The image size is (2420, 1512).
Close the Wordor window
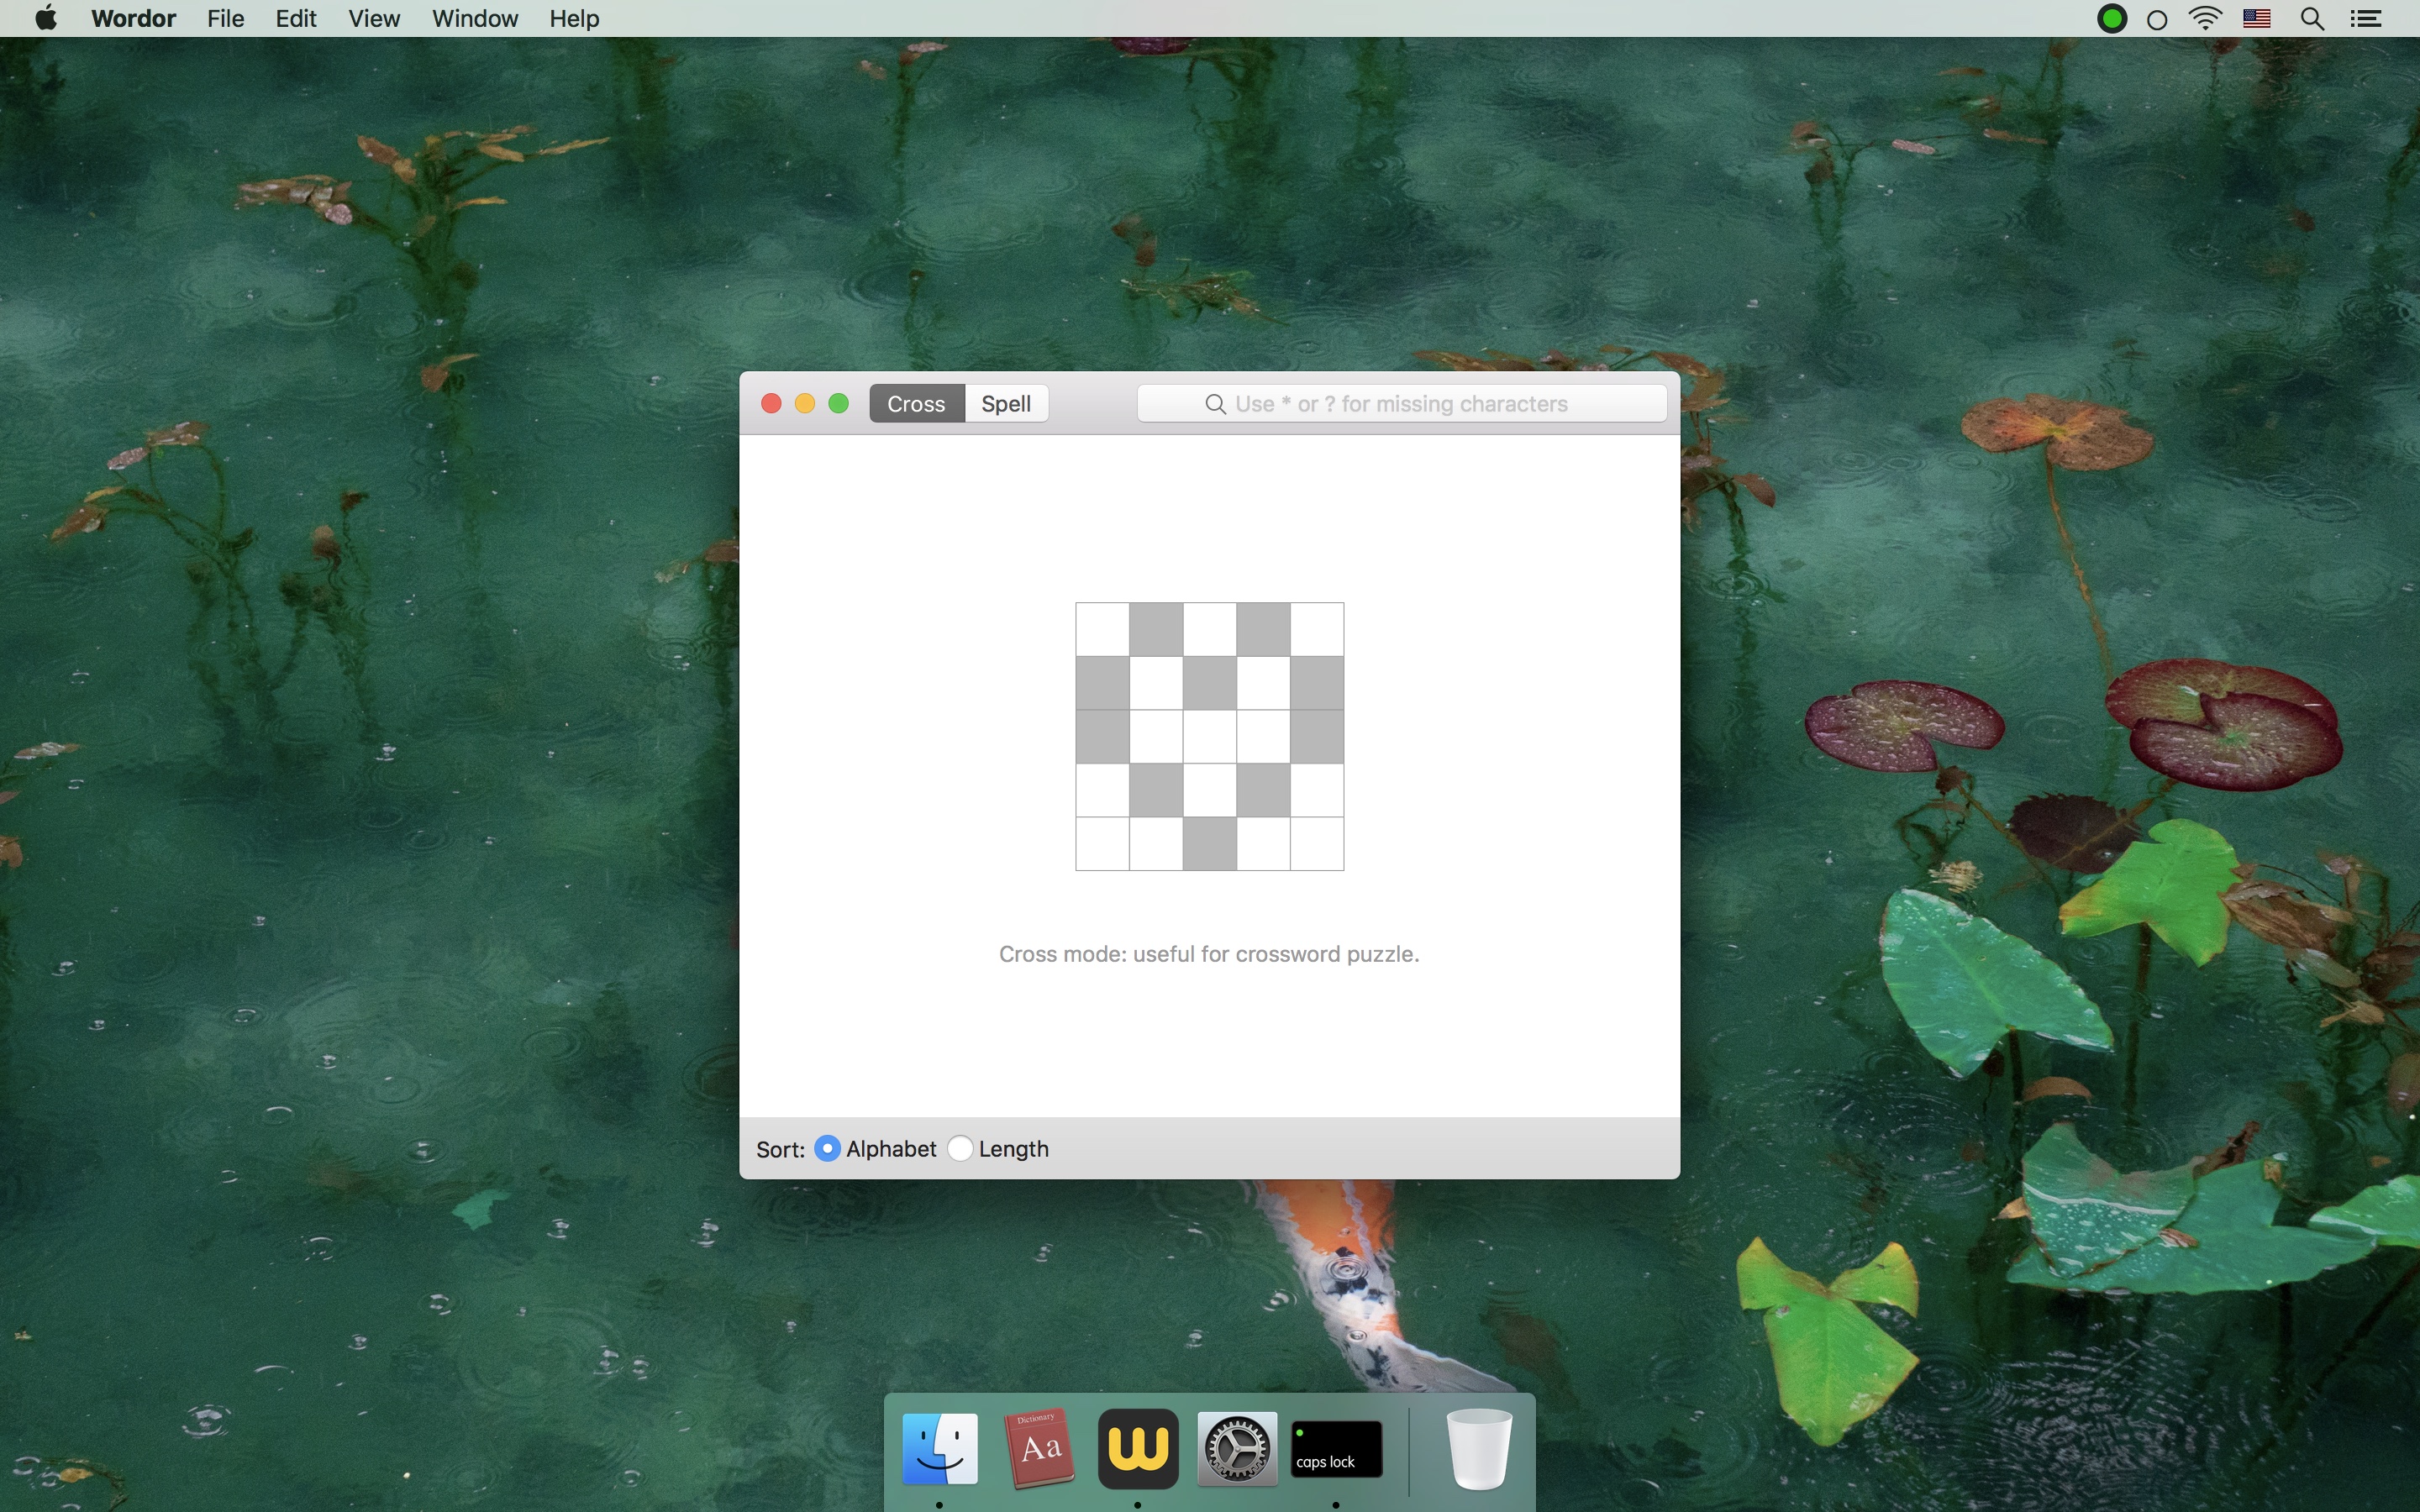tap(771, 404)
